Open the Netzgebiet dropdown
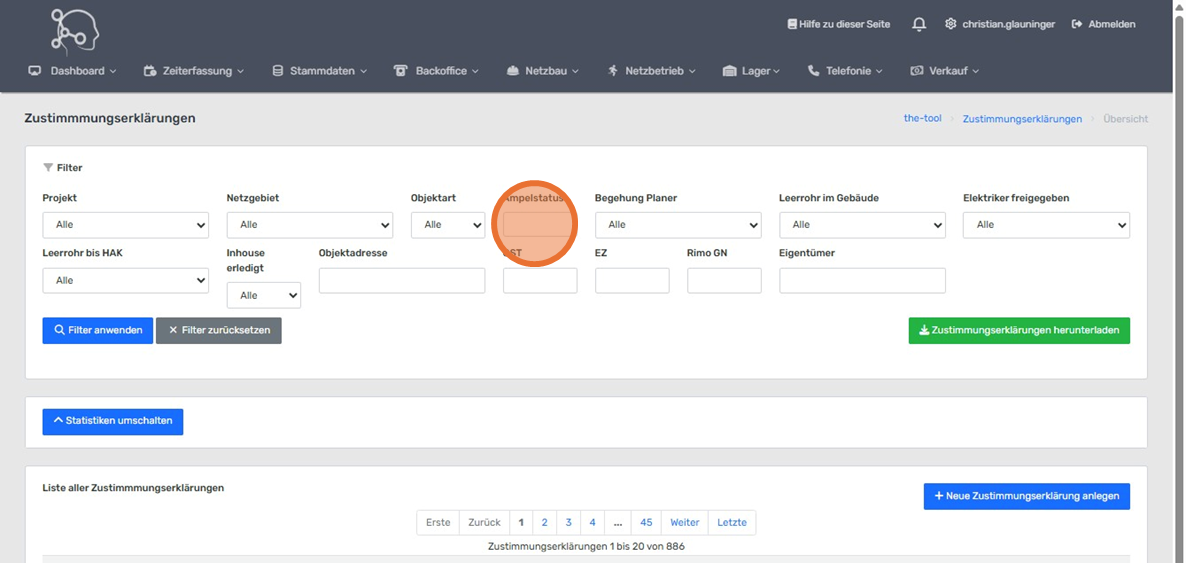Viewport: 1186px width, 563px height. (x=309, y=225)
